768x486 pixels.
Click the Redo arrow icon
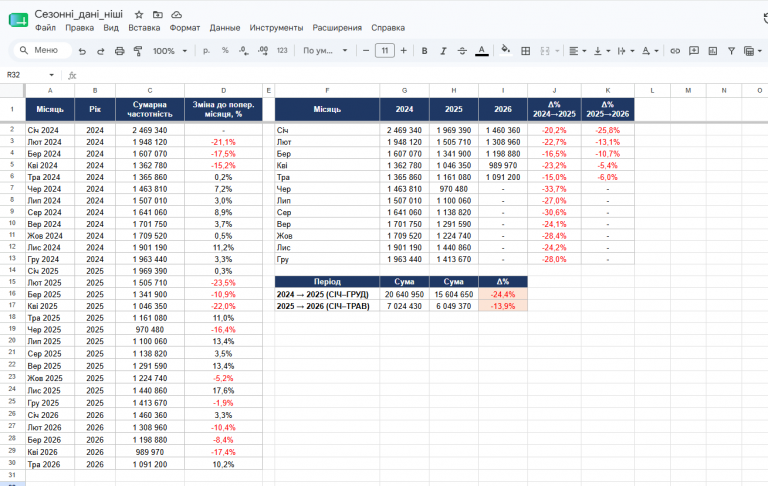coord(100,51)
